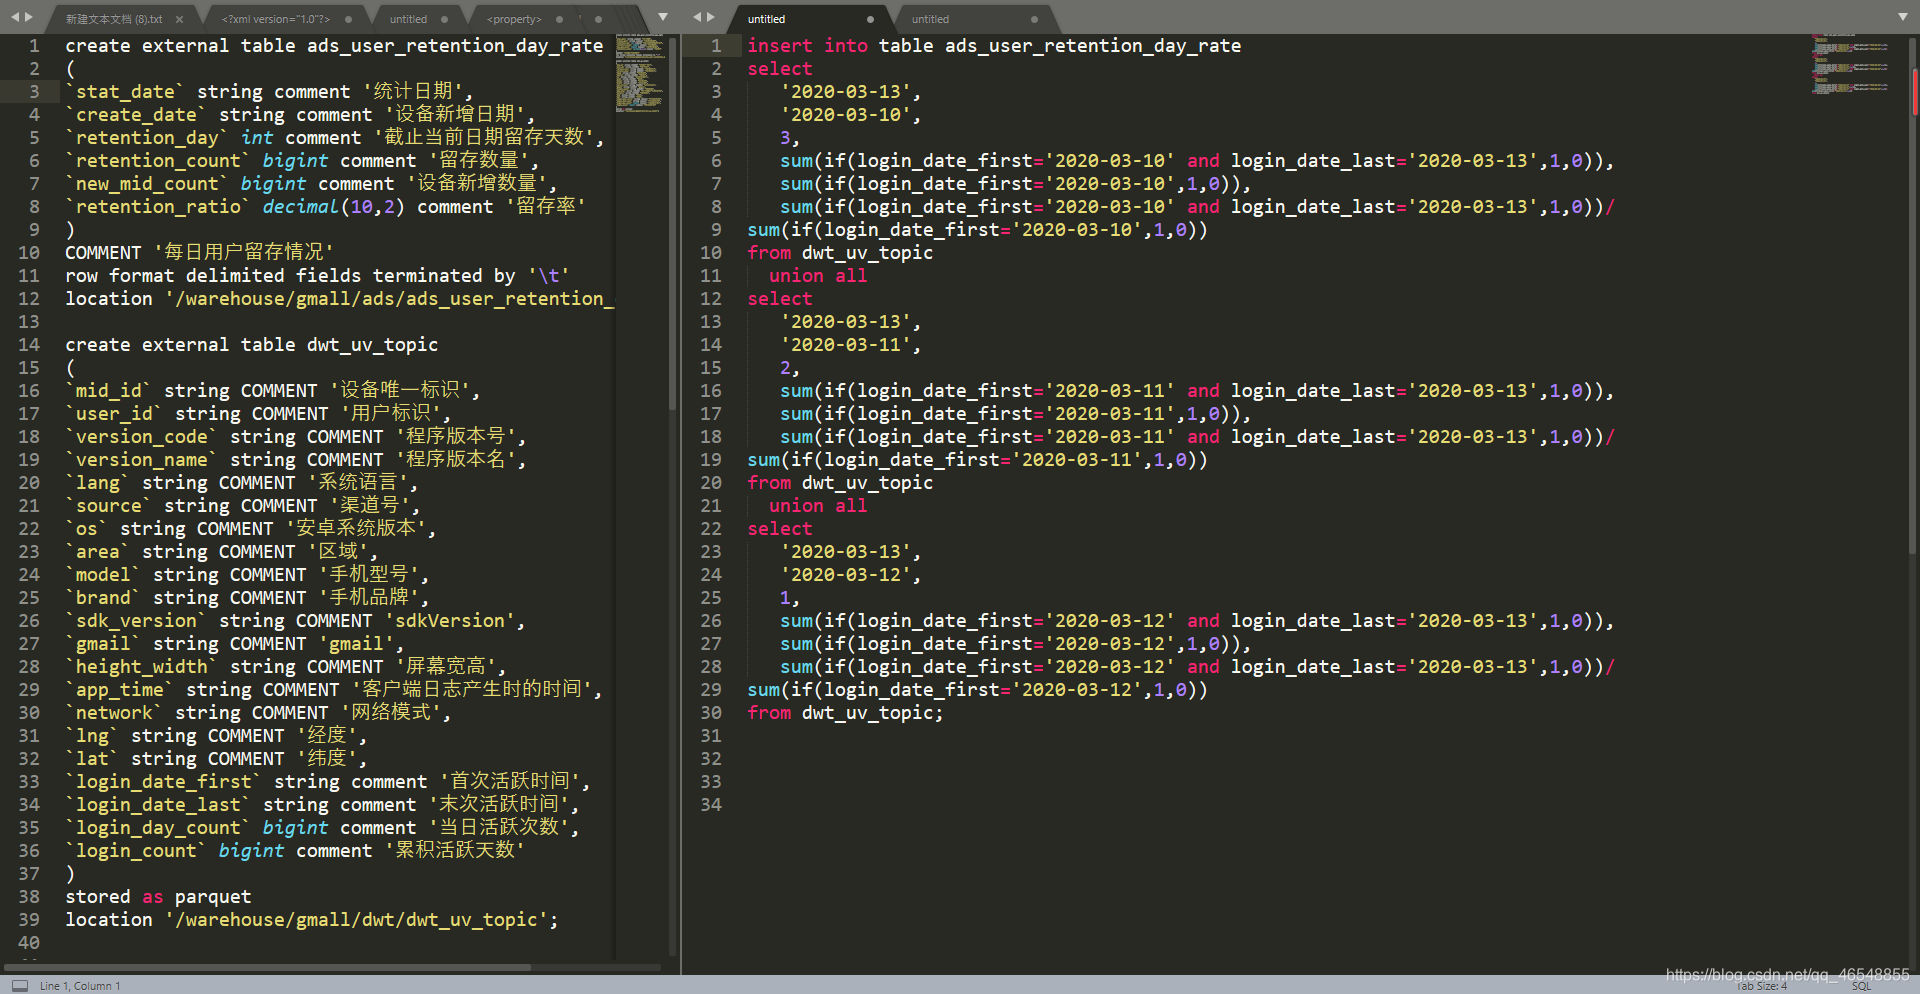This screenshot has height=994, width=1920.
Task: Open the inactive untitled tab in right pane
Action: click(930, 19)
